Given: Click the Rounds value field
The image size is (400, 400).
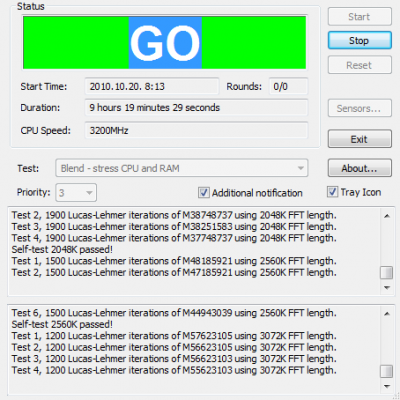Looking at the screenshot, I should (288, 87).
